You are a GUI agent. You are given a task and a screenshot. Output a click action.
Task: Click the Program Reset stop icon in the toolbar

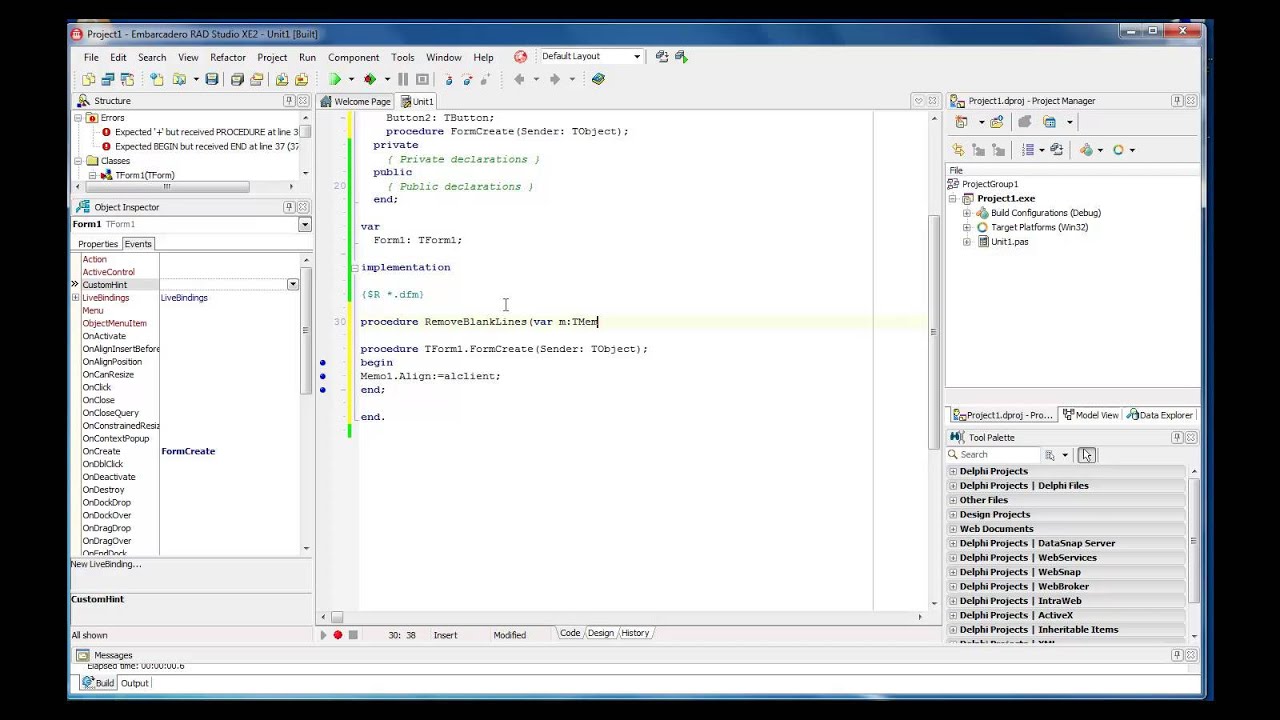click(422, 79)
